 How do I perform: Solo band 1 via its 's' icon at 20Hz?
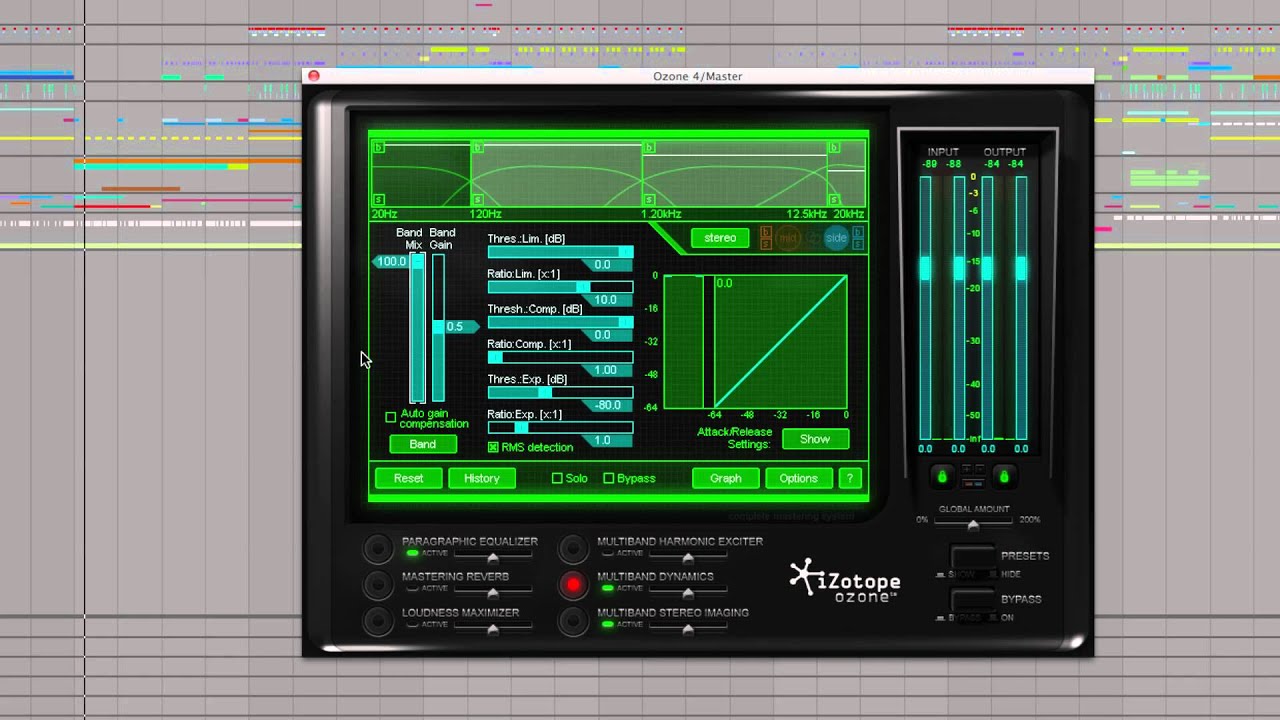click(x=379, y=200)
